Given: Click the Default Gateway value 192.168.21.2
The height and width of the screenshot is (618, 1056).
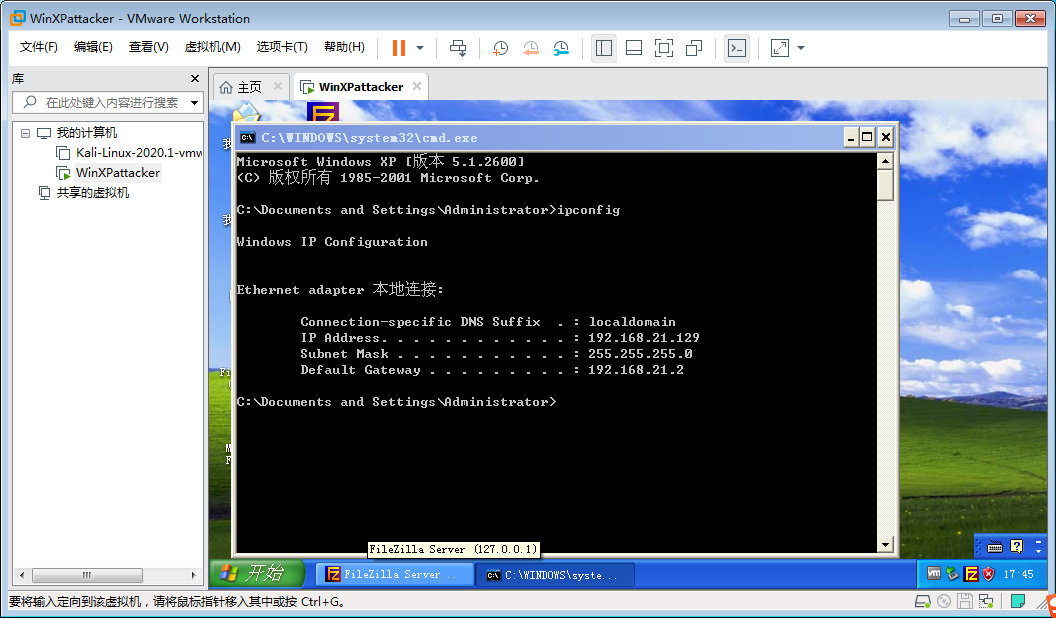Looking at the screenshot, I should tap(636, 370).
